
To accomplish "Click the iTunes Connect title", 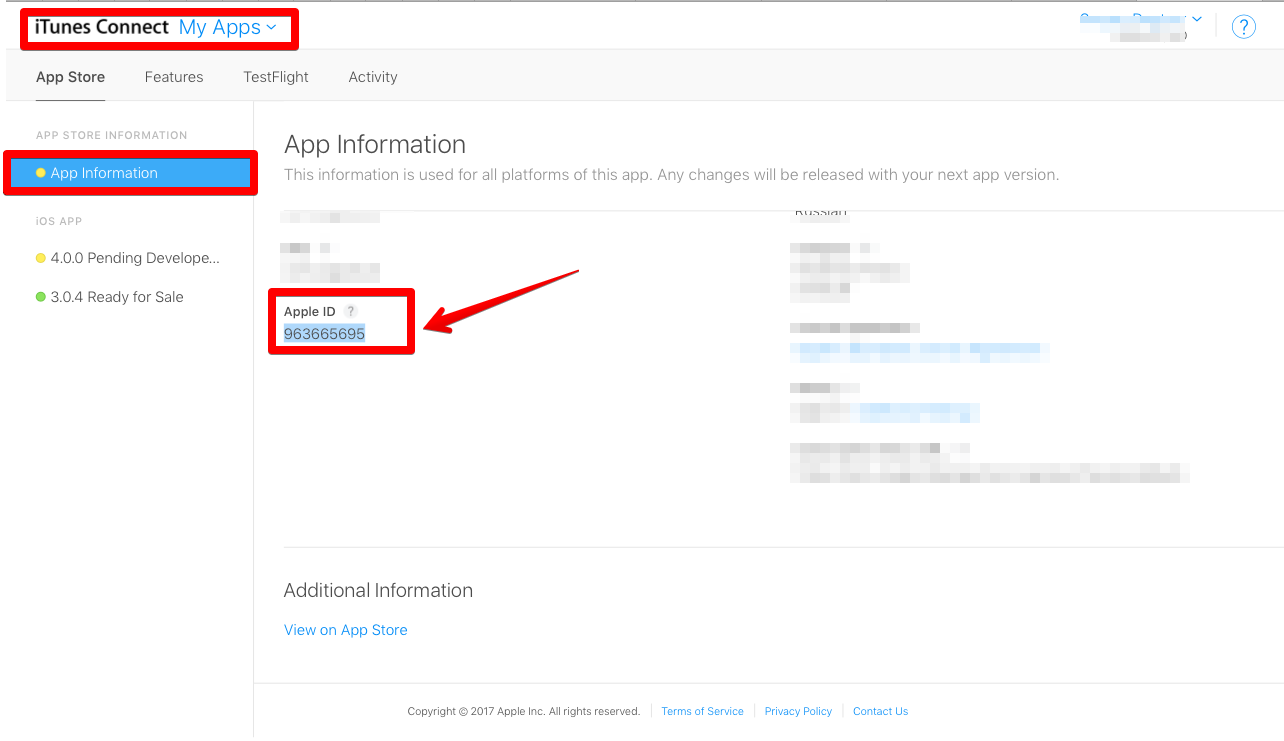I will pos(102,27).
